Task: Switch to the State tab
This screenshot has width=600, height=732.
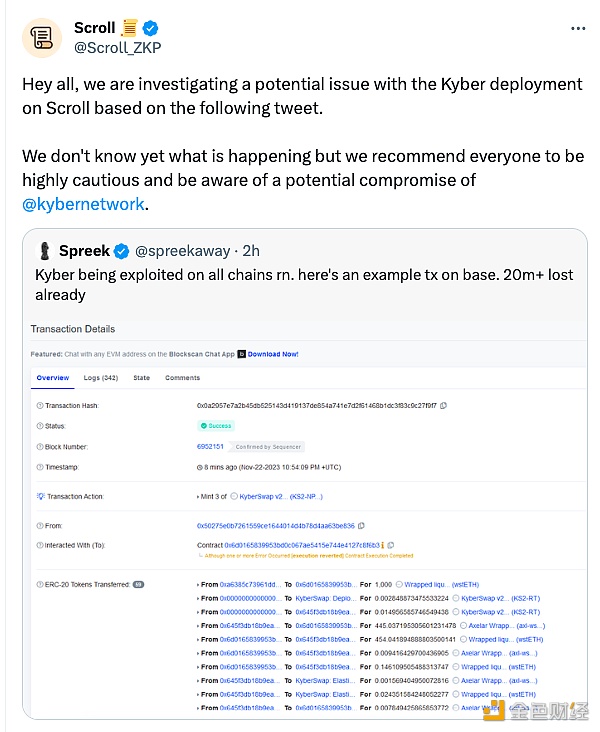Action: (x=141, y=378)
